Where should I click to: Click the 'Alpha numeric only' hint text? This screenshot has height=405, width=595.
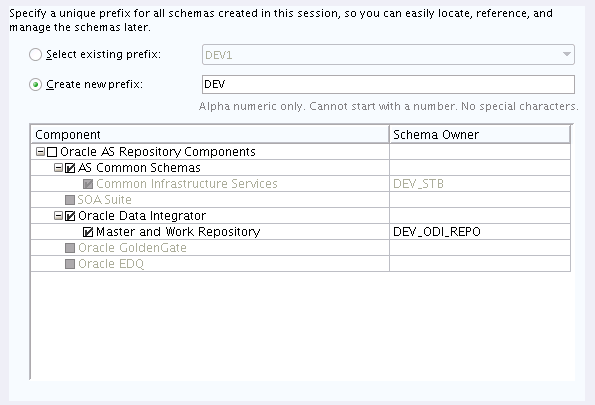(389, 106)
